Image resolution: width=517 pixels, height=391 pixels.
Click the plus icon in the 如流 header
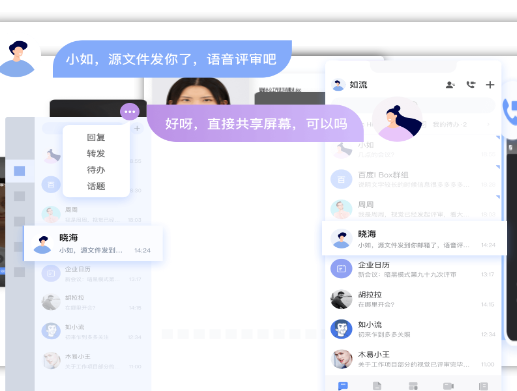click(490, 85)
